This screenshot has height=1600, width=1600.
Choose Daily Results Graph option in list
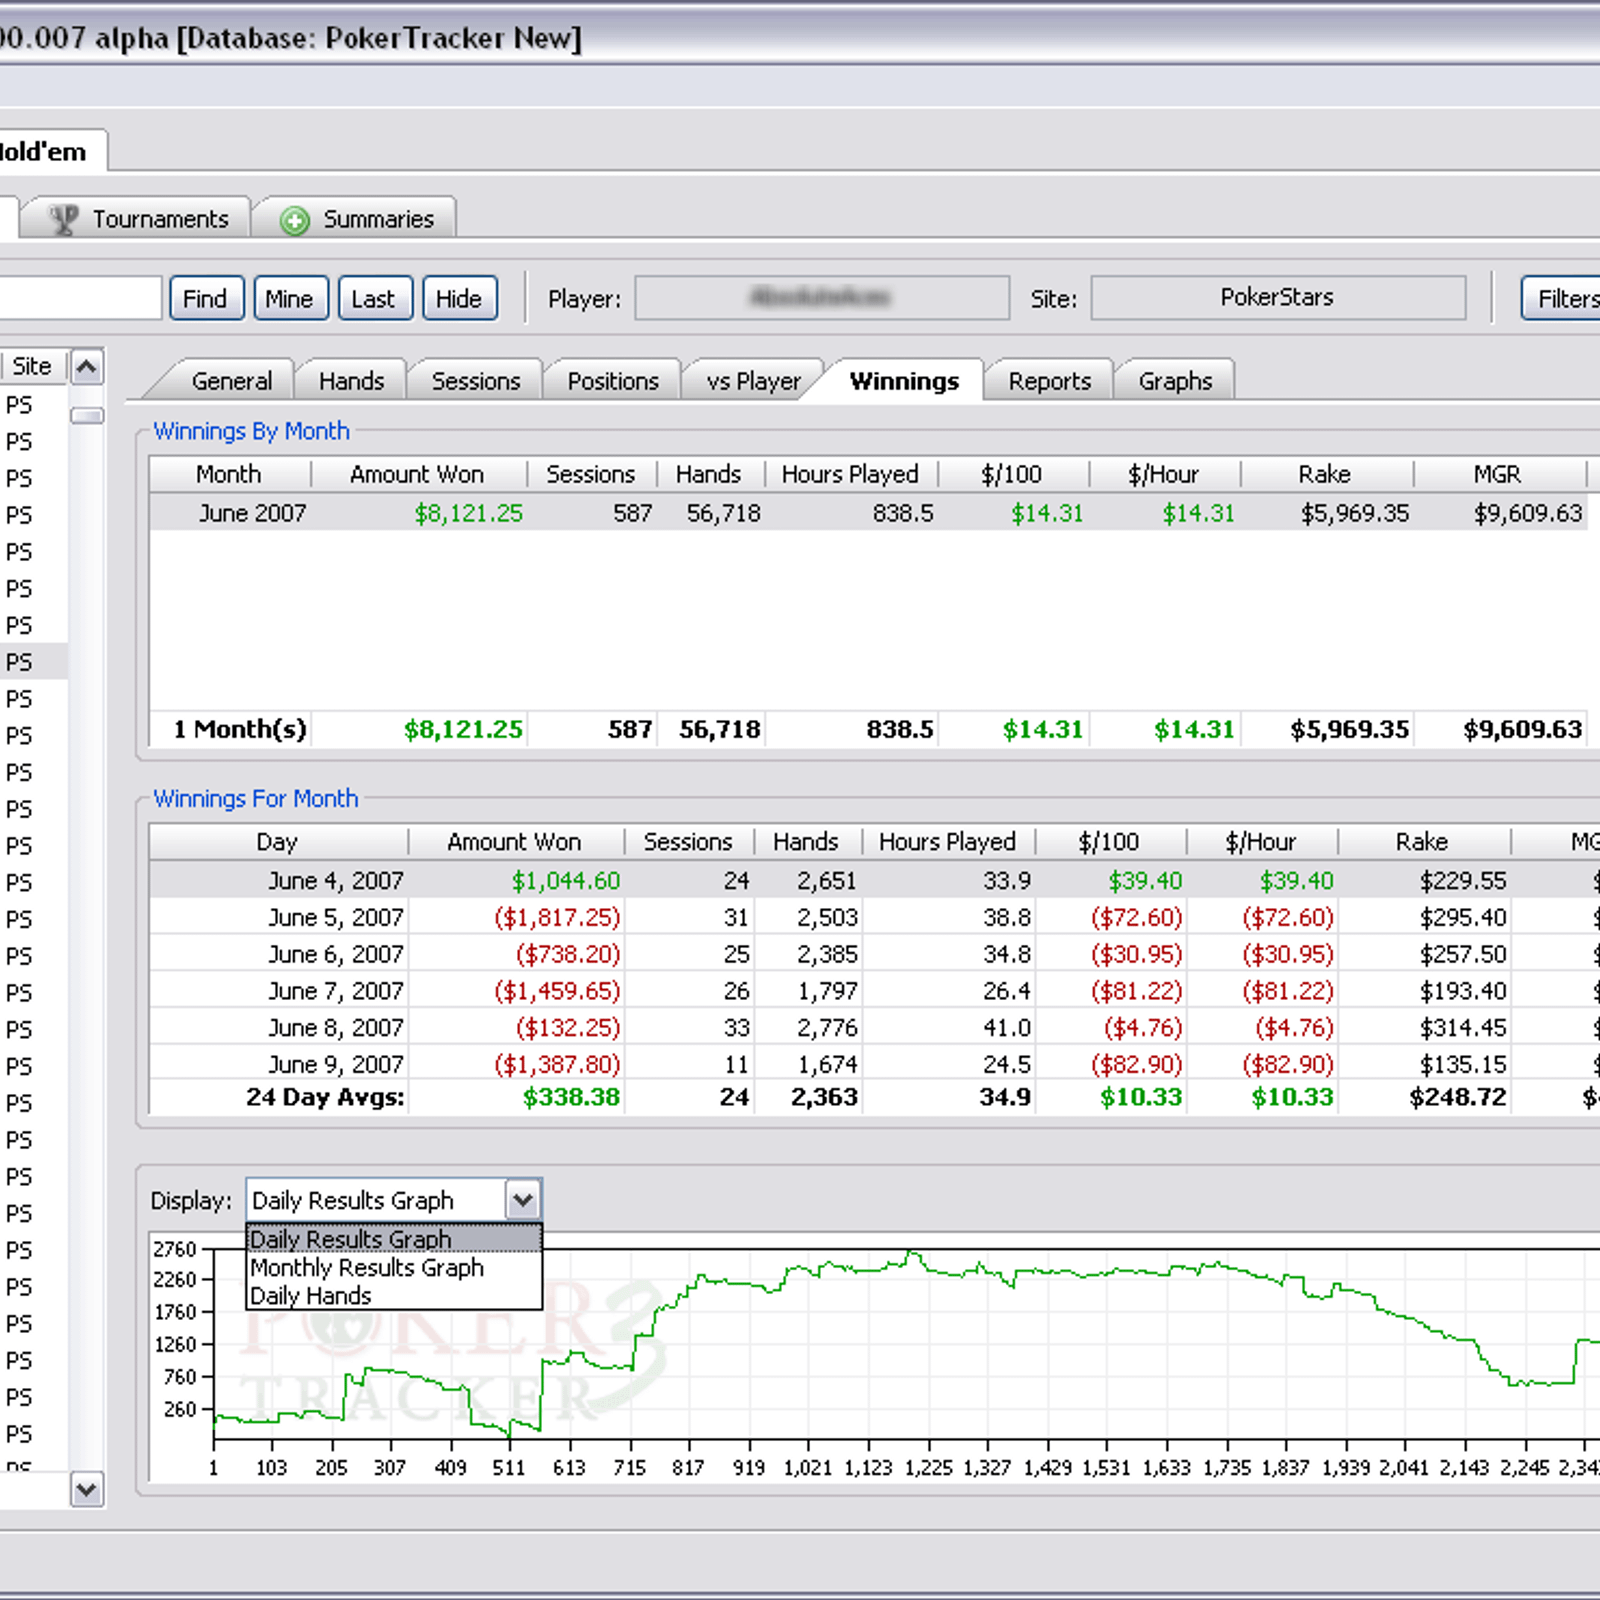tap(394, 1239)
